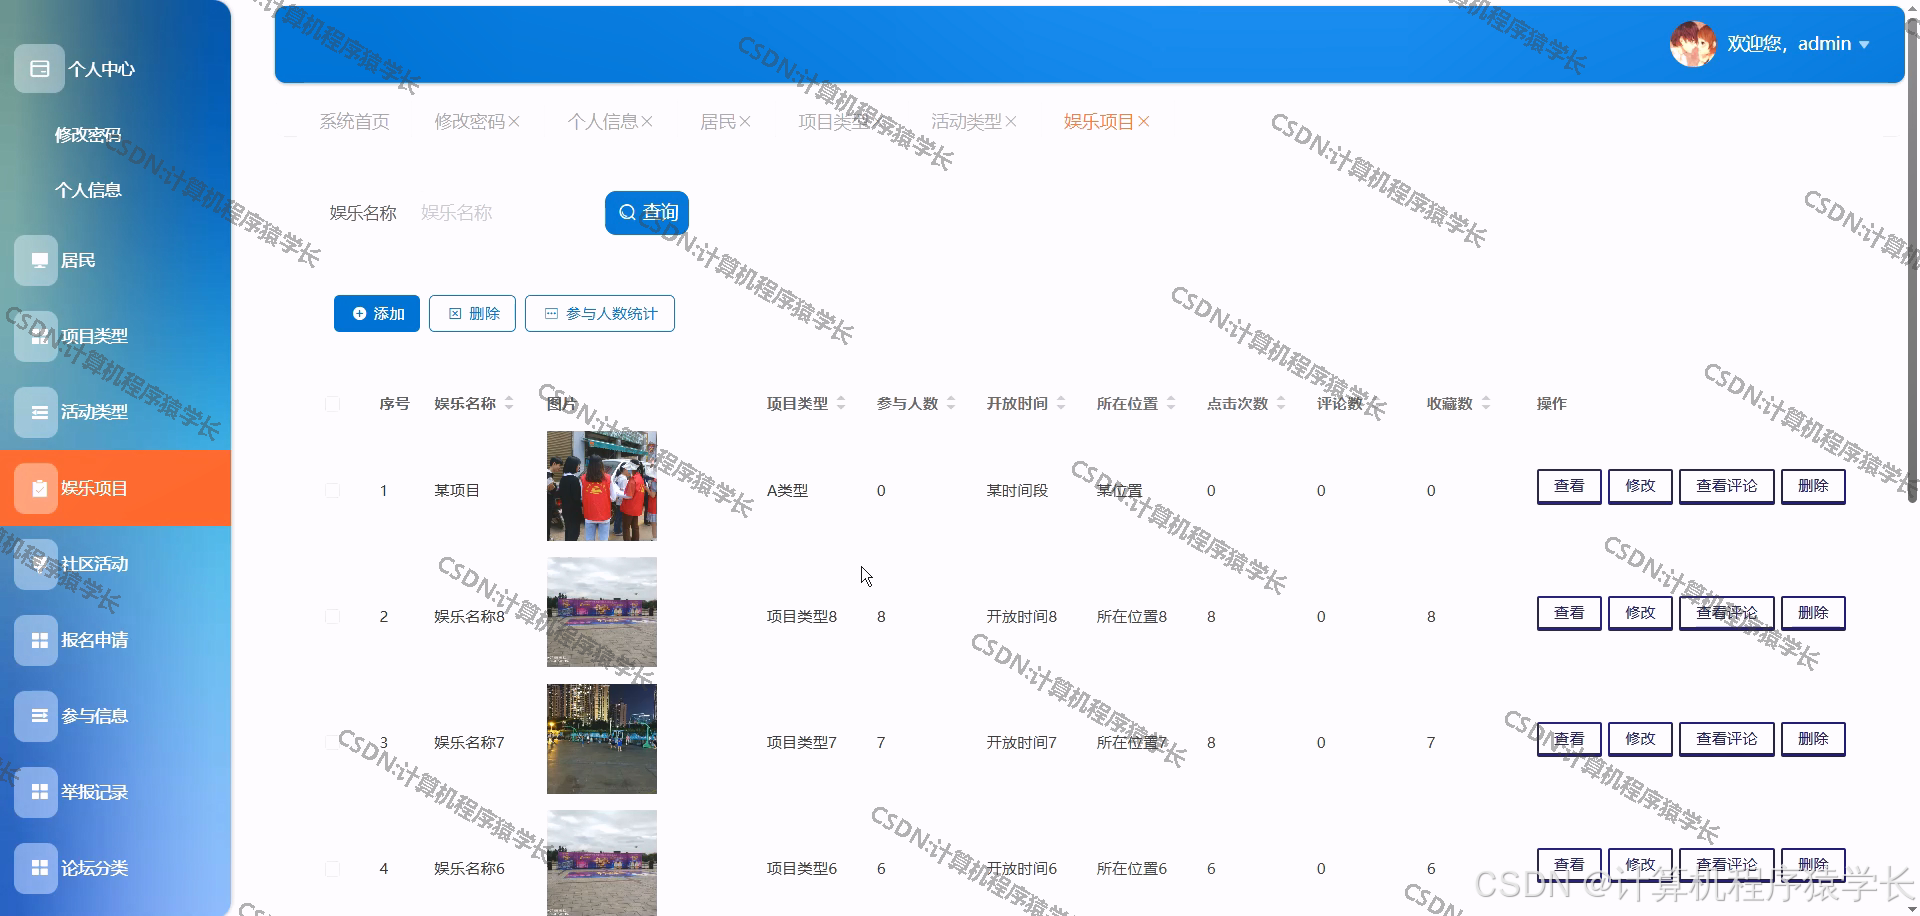Sort by 点击次数 column arrows
The height and width of the screenshot is (916, 1920).
[1281, 403]
